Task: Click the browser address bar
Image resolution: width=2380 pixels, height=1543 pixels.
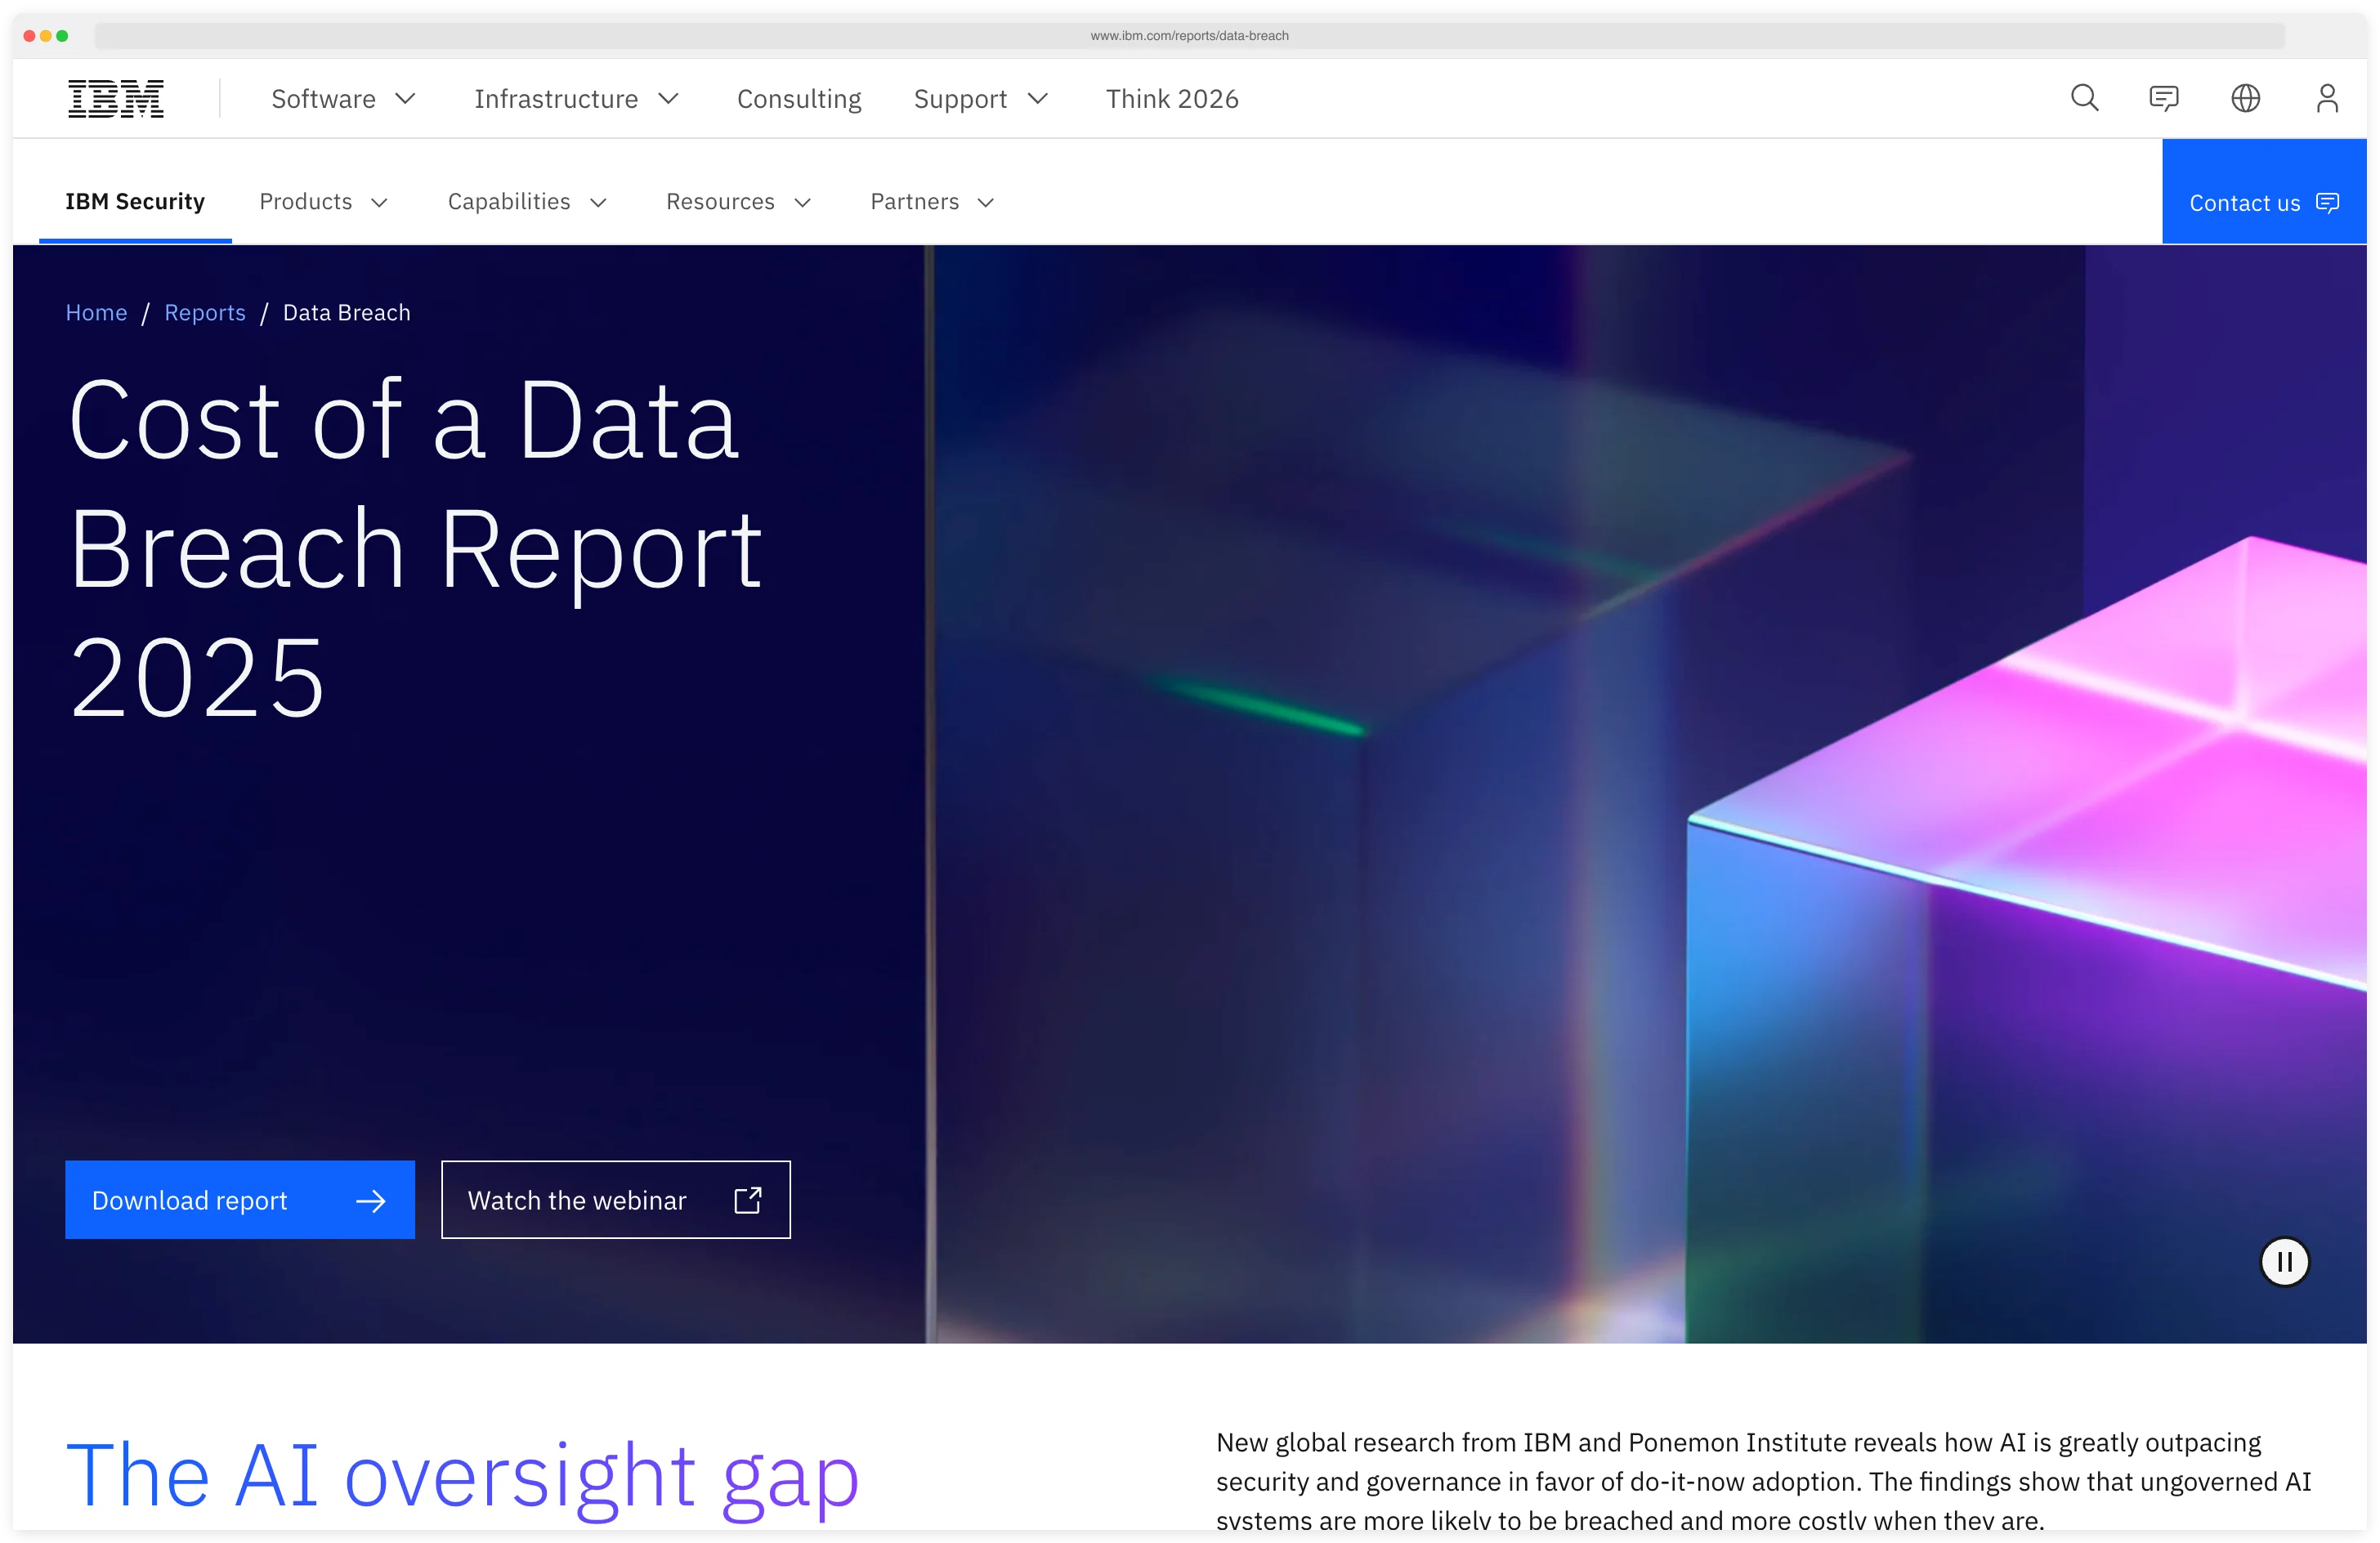Action: click(1189, 35)
